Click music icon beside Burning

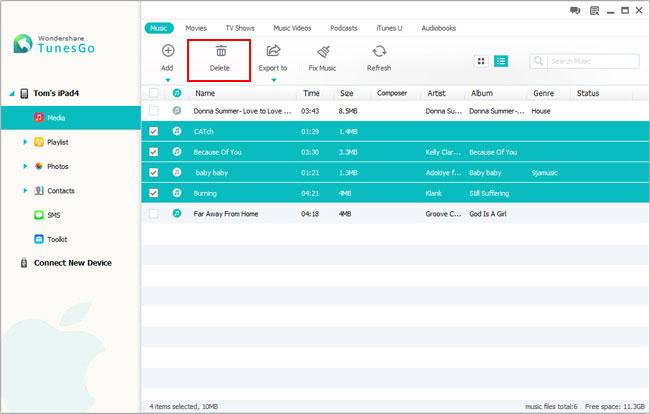point(177,193)
